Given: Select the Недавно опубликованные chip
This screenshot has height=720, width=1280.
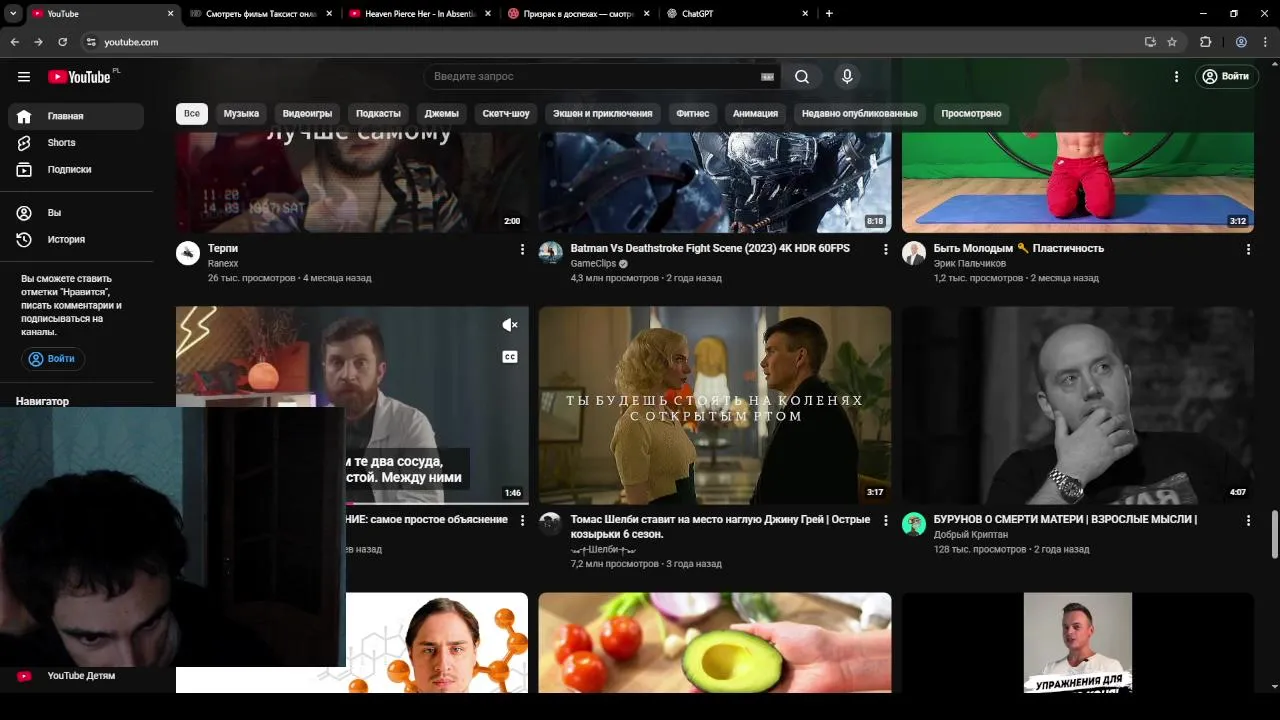Looking at the screenshot, I should (x=859, y=114).
